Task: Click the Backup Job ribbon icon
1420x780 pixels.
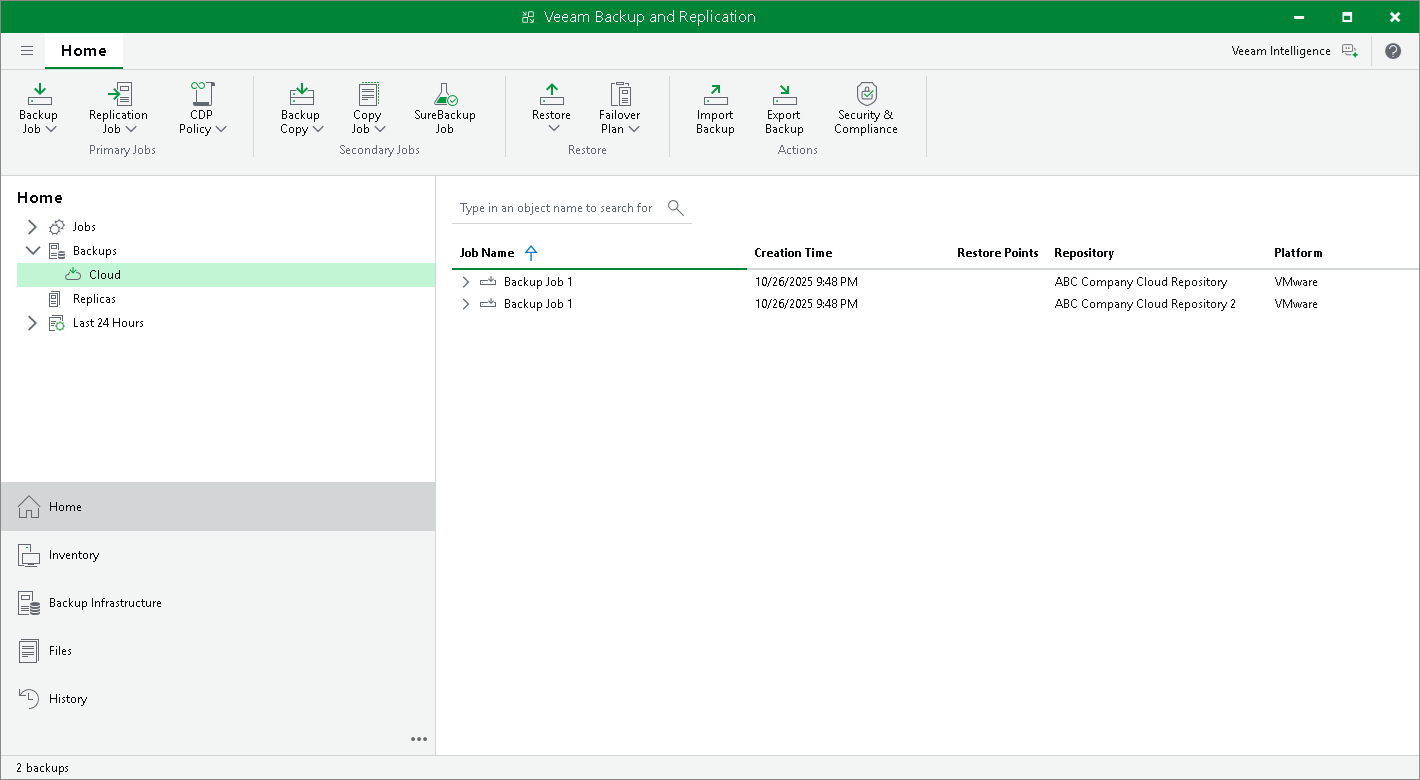Action: pos(39,96)
